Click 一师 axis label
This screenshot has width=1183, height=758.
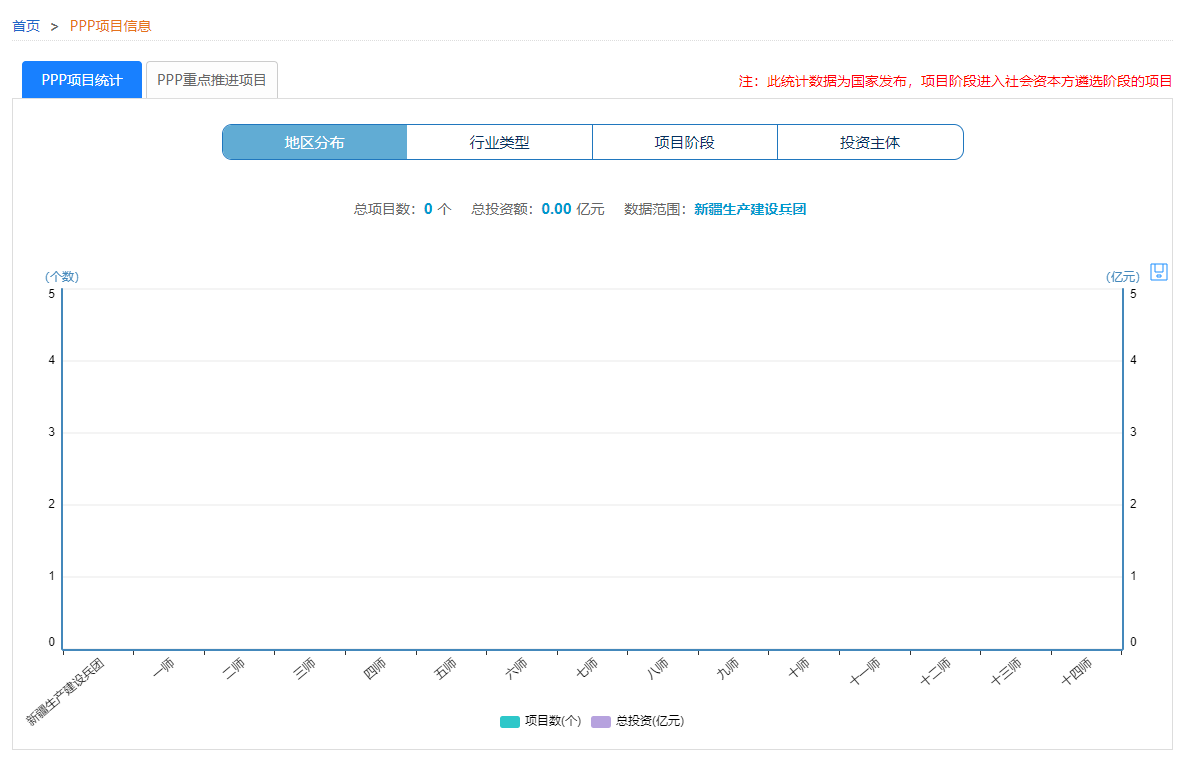164,667
